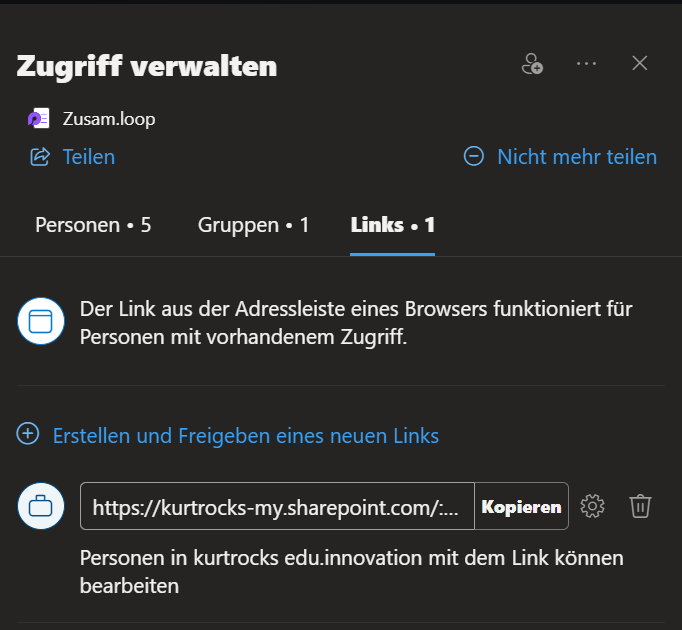Click the plus circle icon for new link
682x630 pixels.
coord(28,434)
